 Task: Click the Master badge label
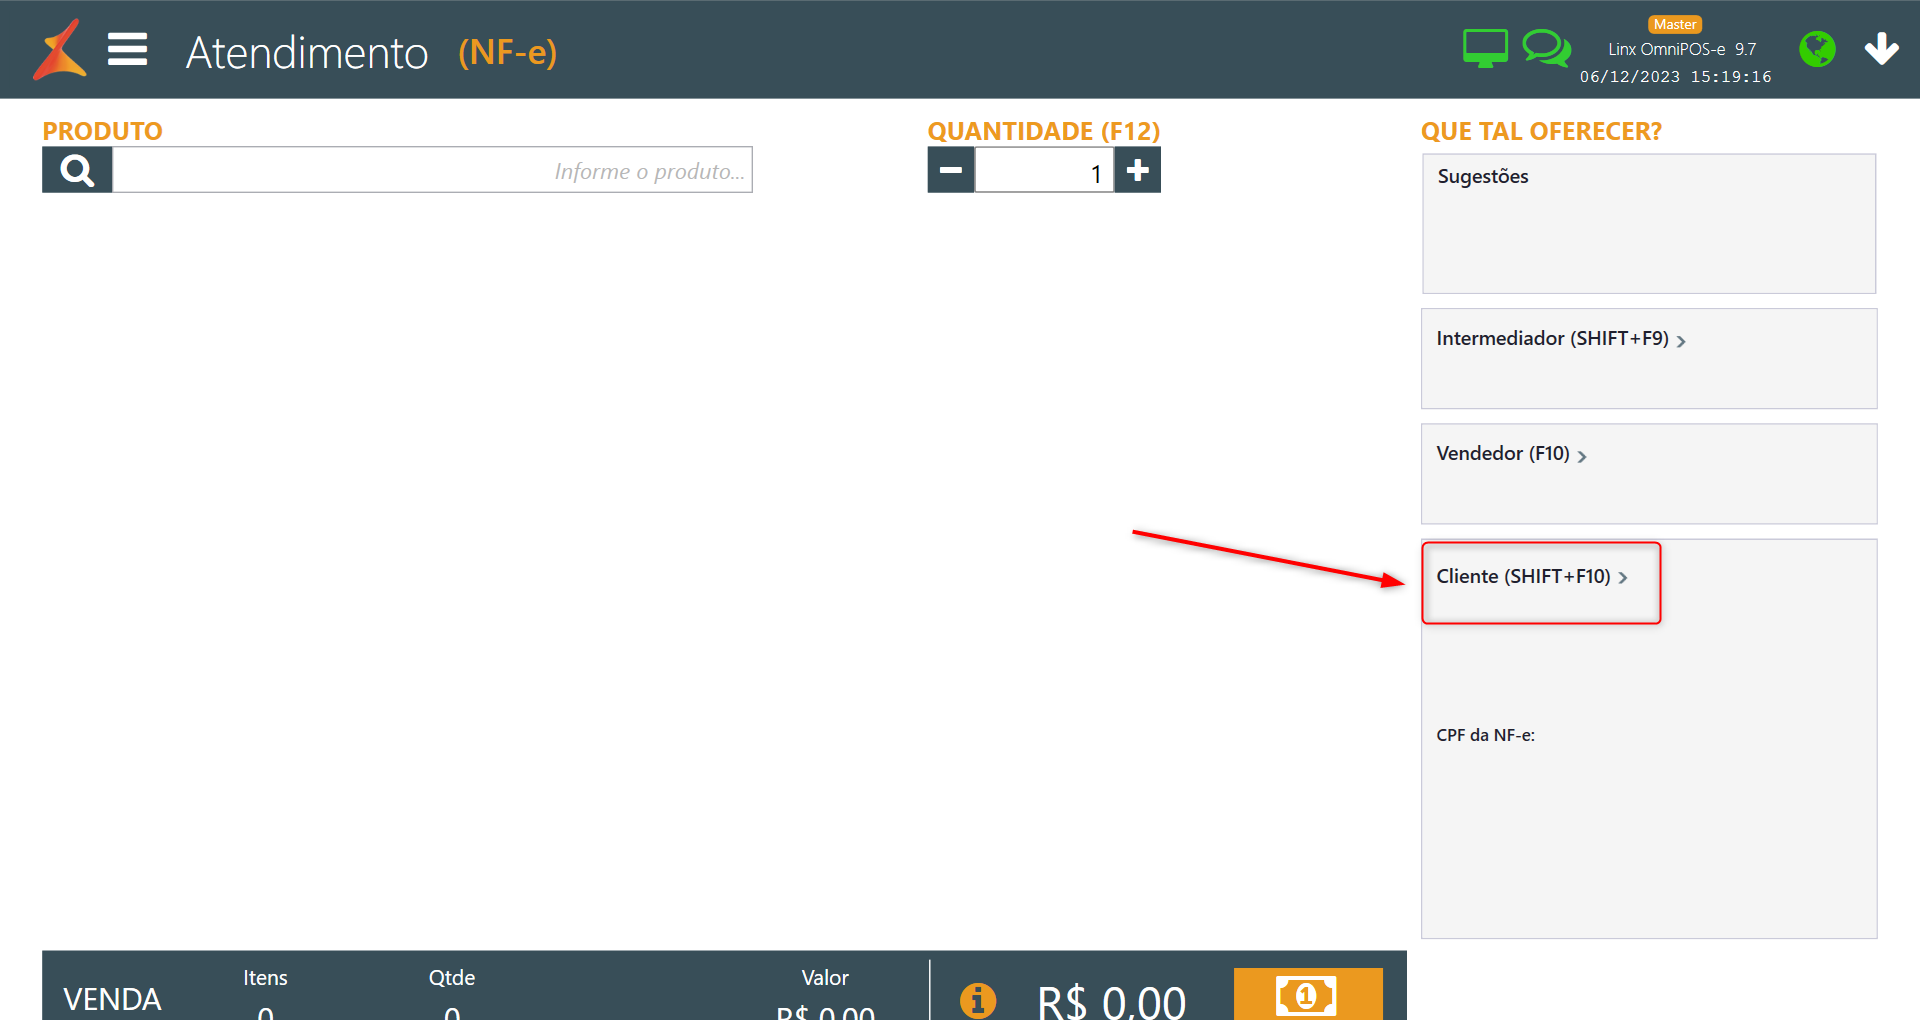click(x=1675, y=24)
